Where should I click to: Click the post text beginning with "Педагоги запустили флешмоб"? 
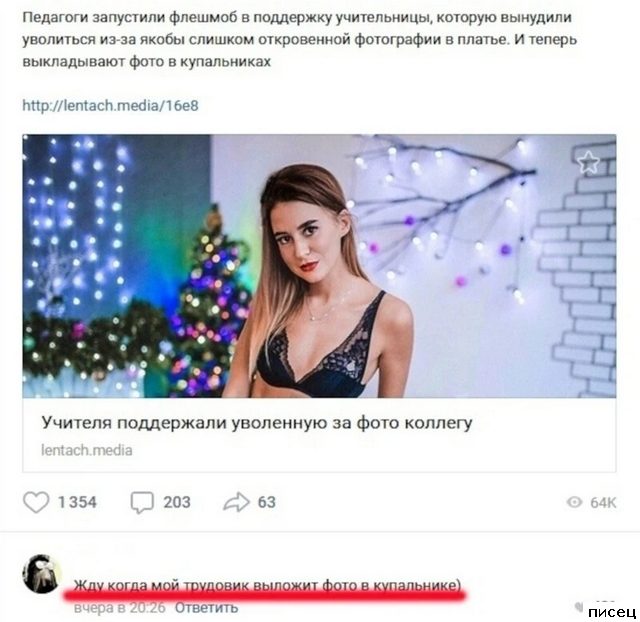tap(300, 40)
